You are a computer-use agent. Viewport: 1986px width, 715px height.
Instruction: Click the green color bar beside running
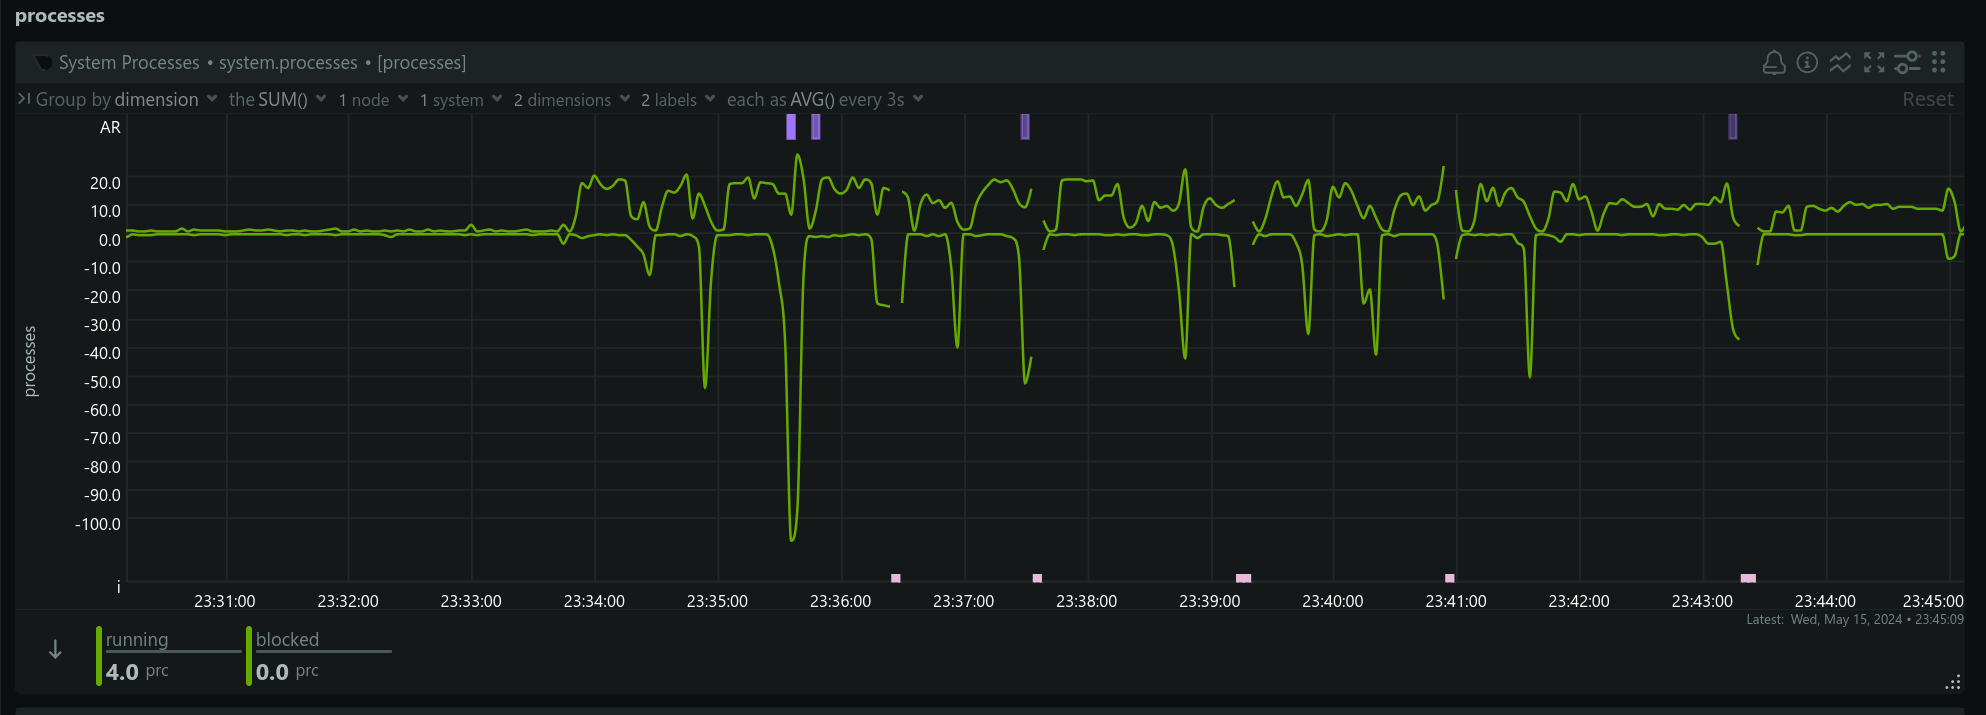(x=99, y=656)
